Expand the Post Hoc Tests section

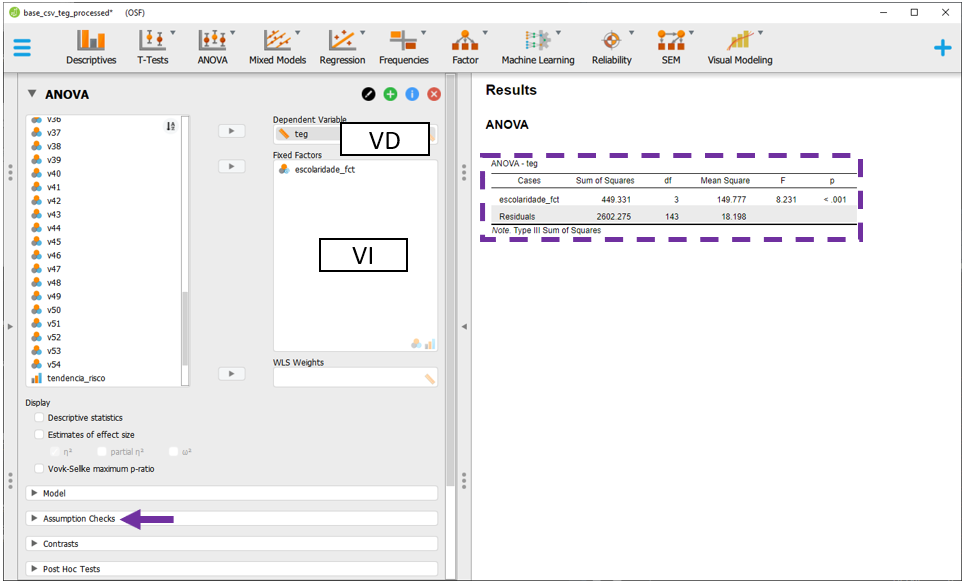click(x=70, y=569)
